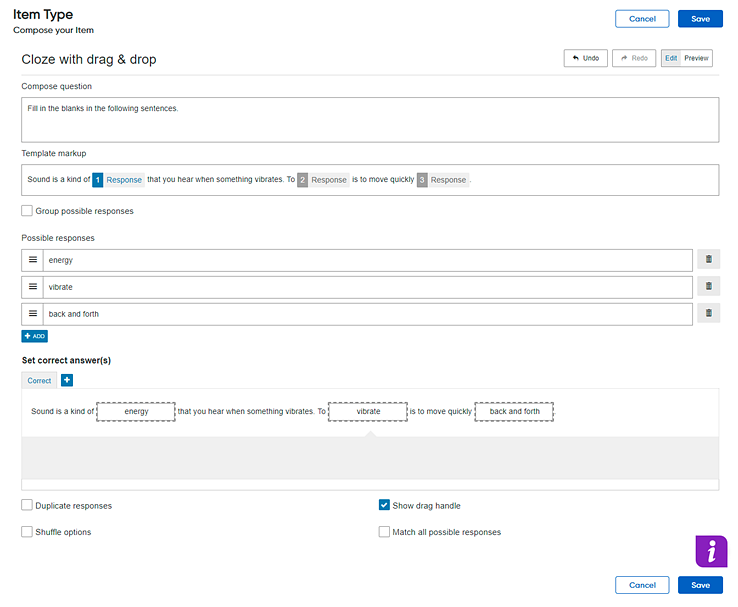Switch to Preview mode
The width and height of the screenshot is (738, 607).
(x=696, y=58)
